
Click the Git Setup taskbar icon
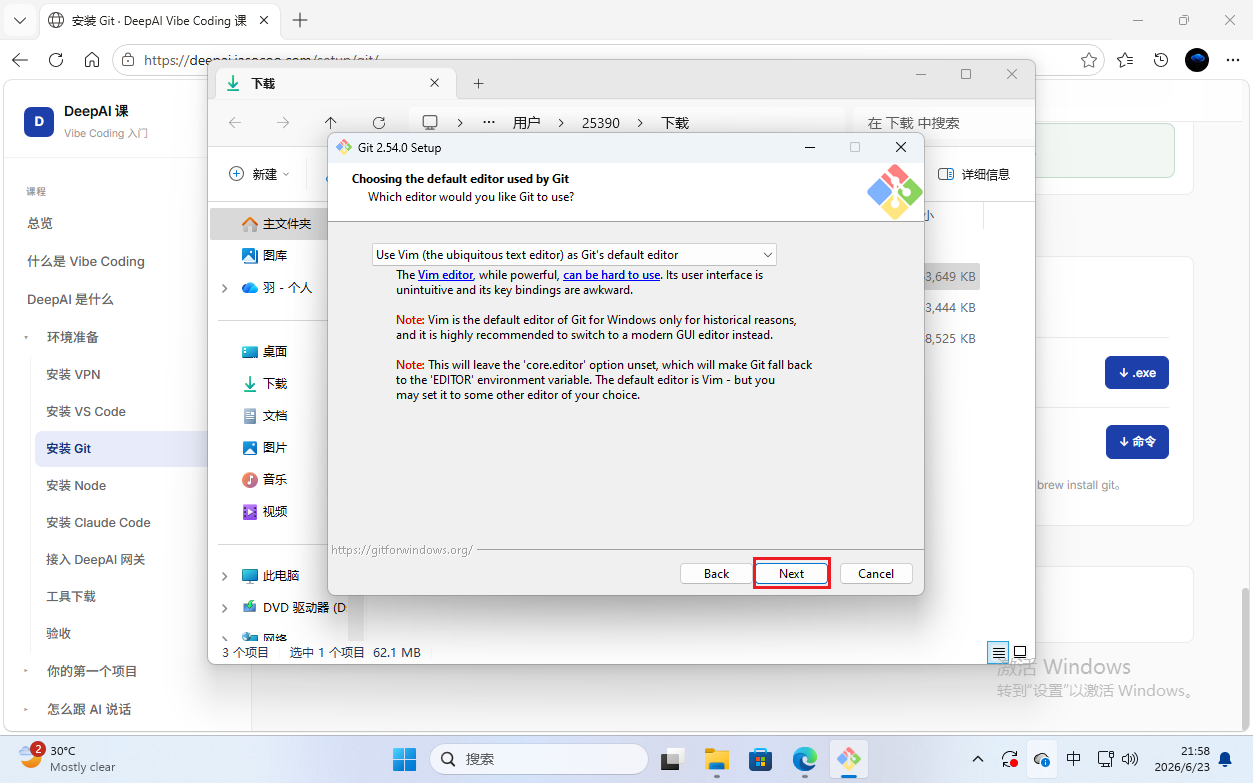848,759
